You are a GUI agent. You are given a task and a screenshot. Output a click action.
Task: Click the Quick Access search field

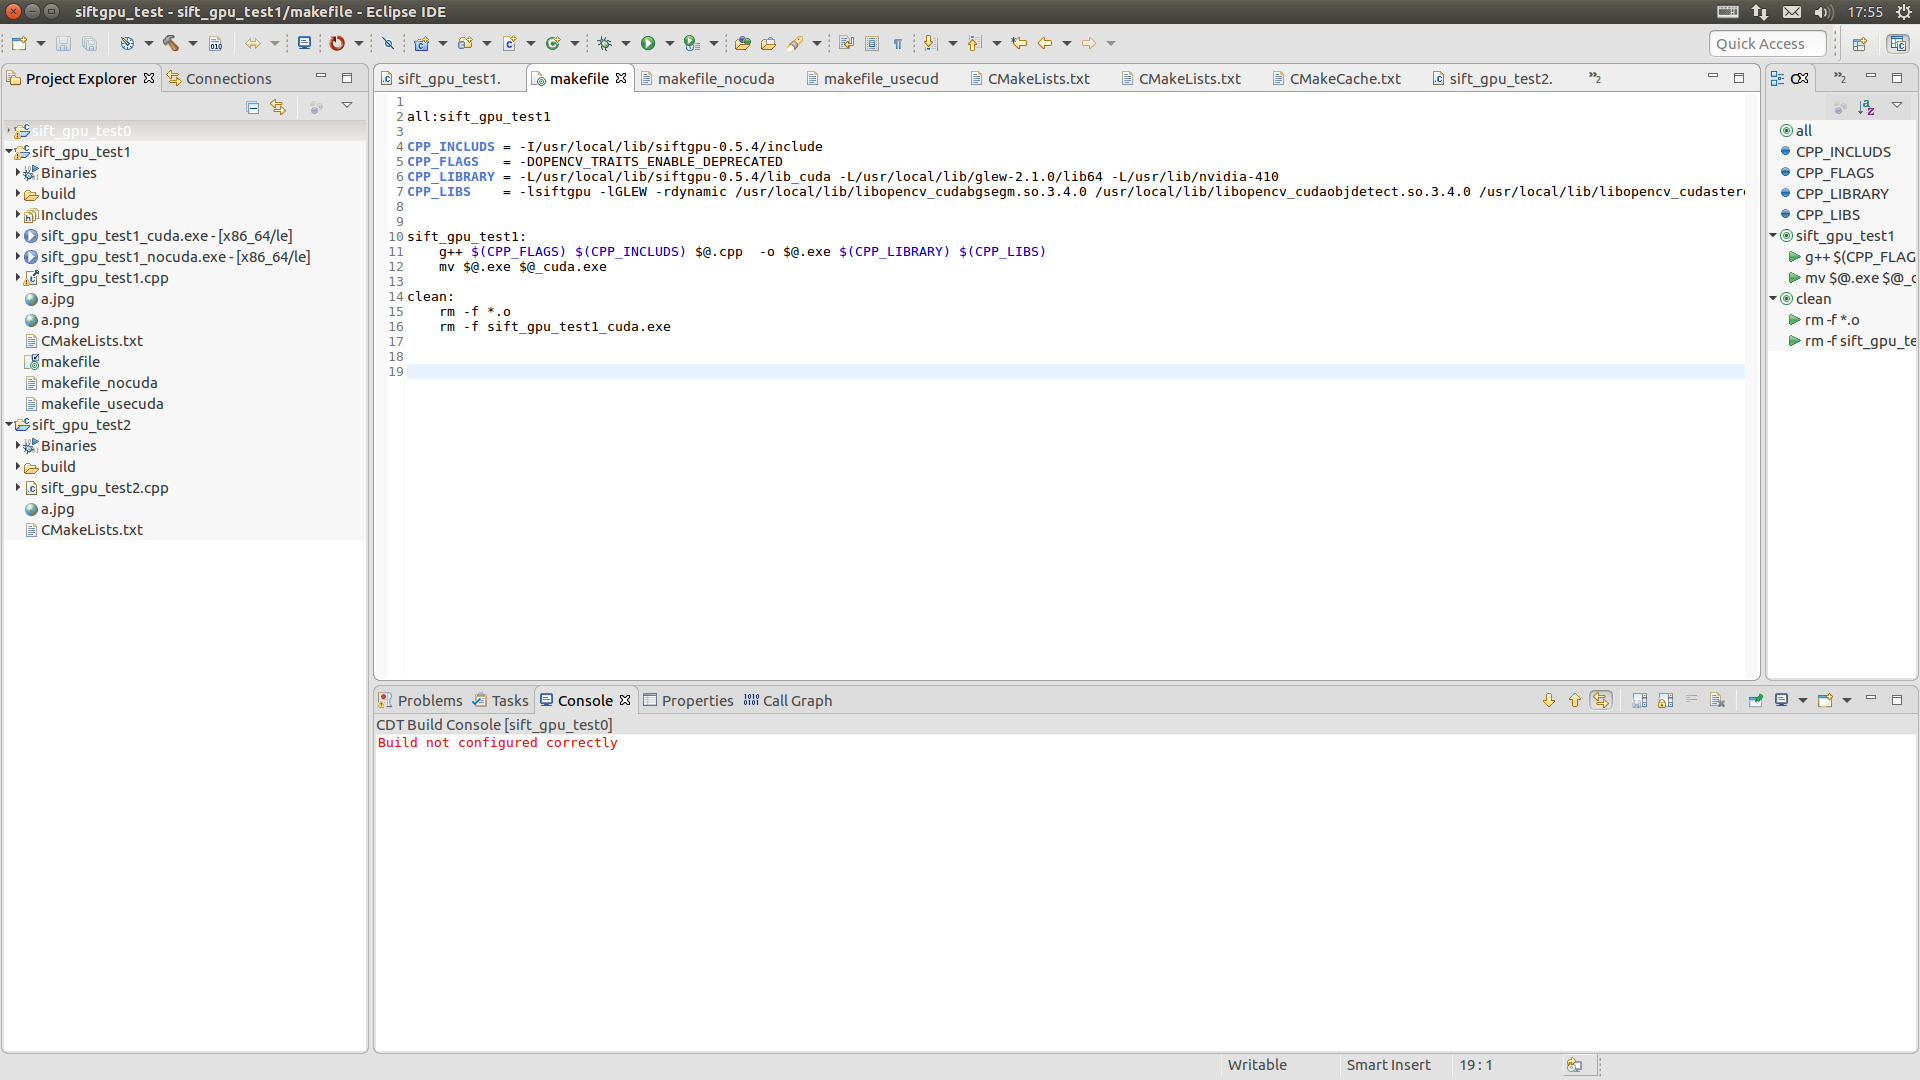[1767, 43]
